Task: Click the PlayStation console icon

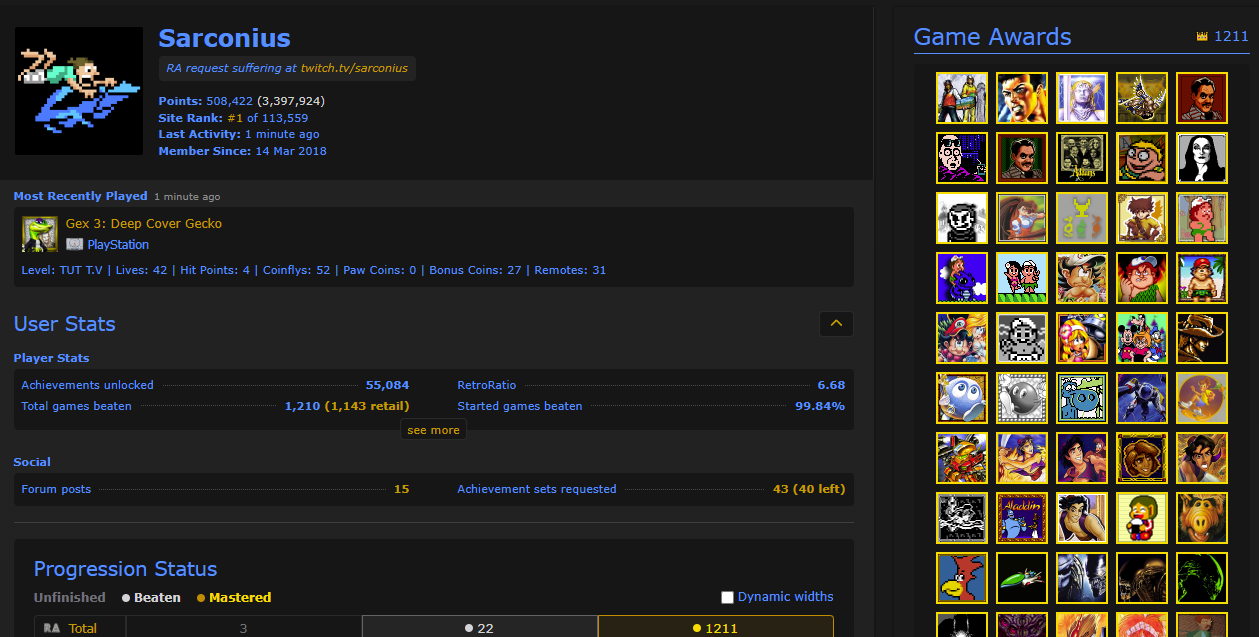Action: 74,244
